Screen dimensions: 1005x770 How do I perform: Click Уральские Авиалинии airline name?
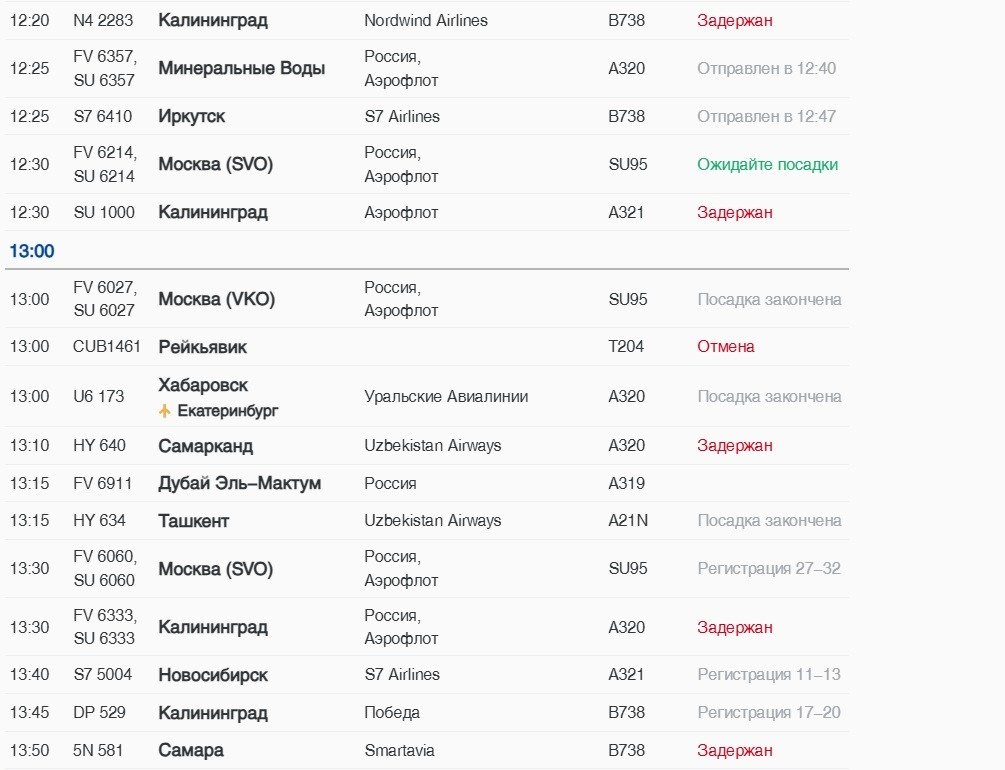[446, 397]
